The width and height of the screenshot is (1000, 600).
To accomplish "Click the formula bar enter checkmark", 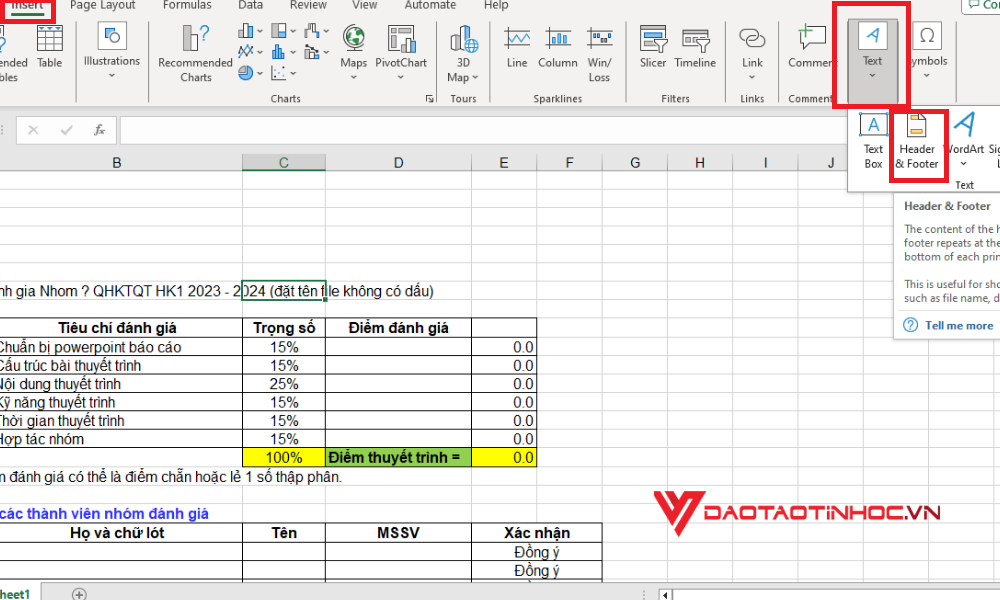I will click(x=66, y=130).
